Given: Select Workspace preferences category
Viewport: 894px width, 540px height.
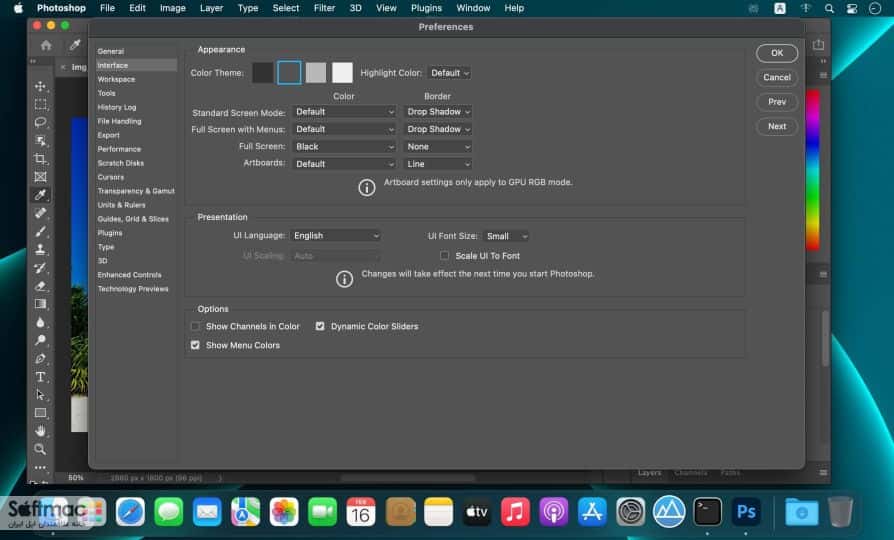Looking at the screenshot, I should tap(116, 79).
